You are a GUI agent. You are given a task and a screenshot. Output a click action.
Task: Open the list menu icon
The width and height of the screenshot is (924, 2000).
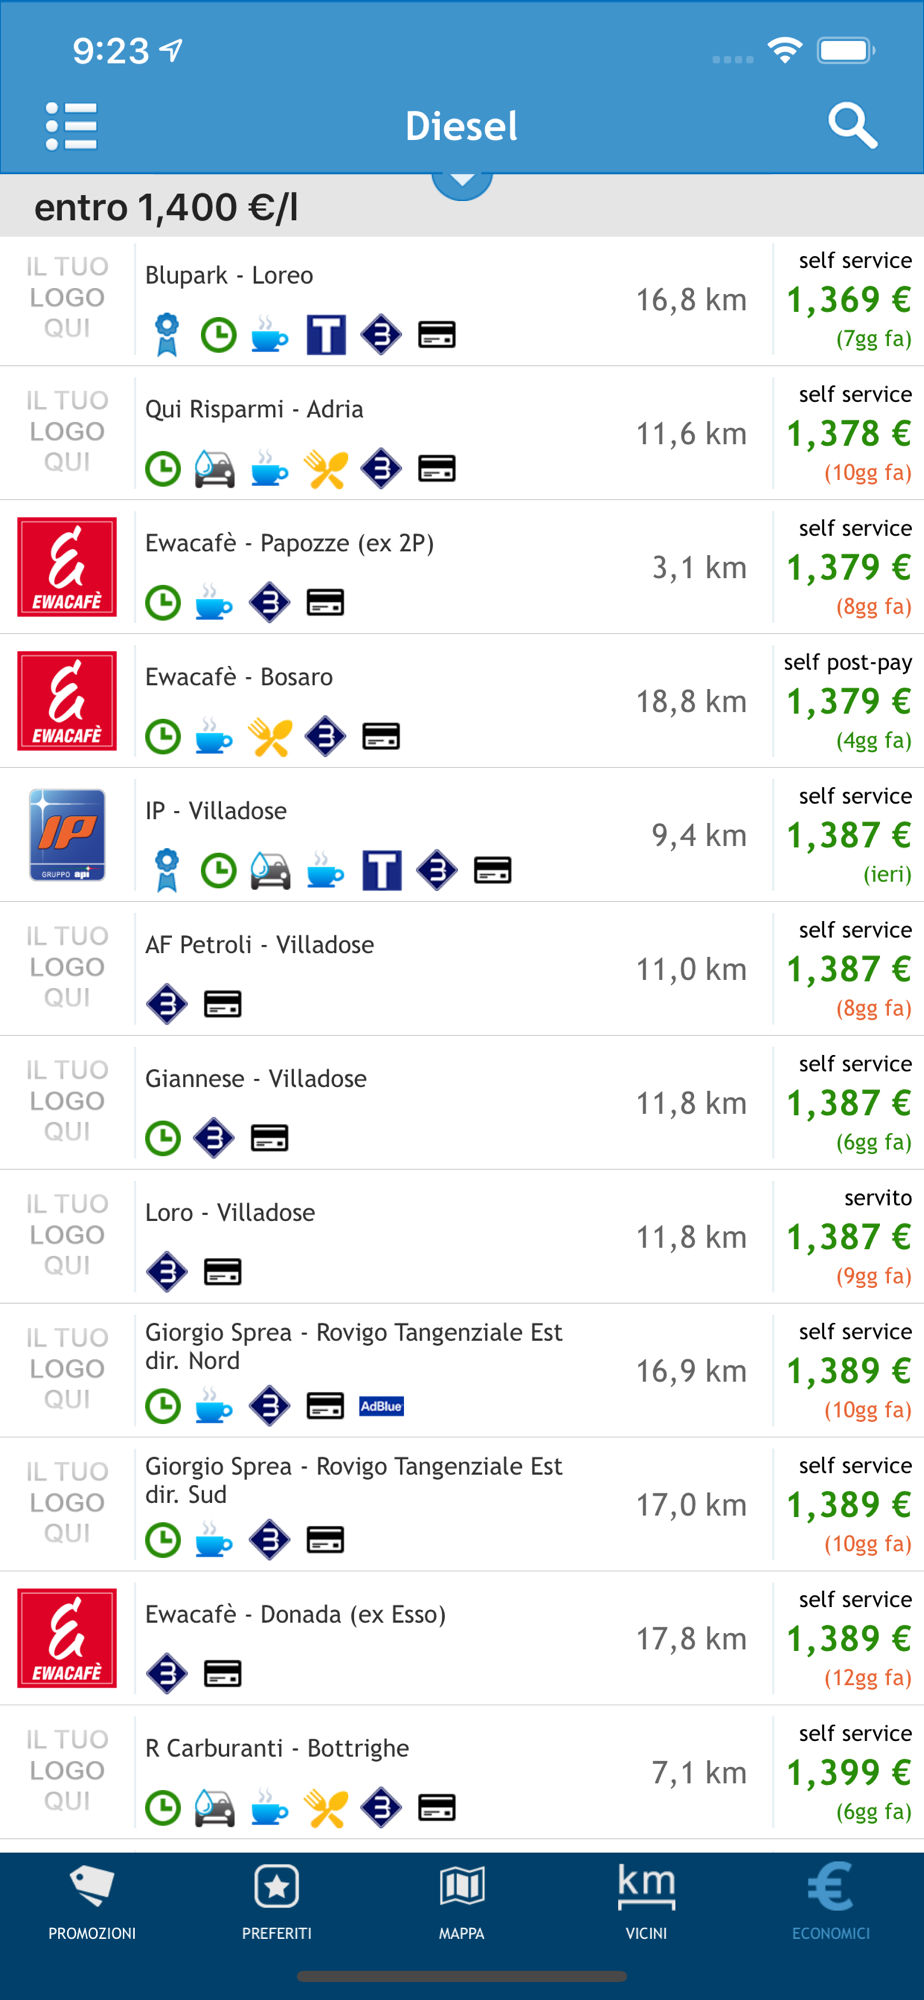pos(71,126)
